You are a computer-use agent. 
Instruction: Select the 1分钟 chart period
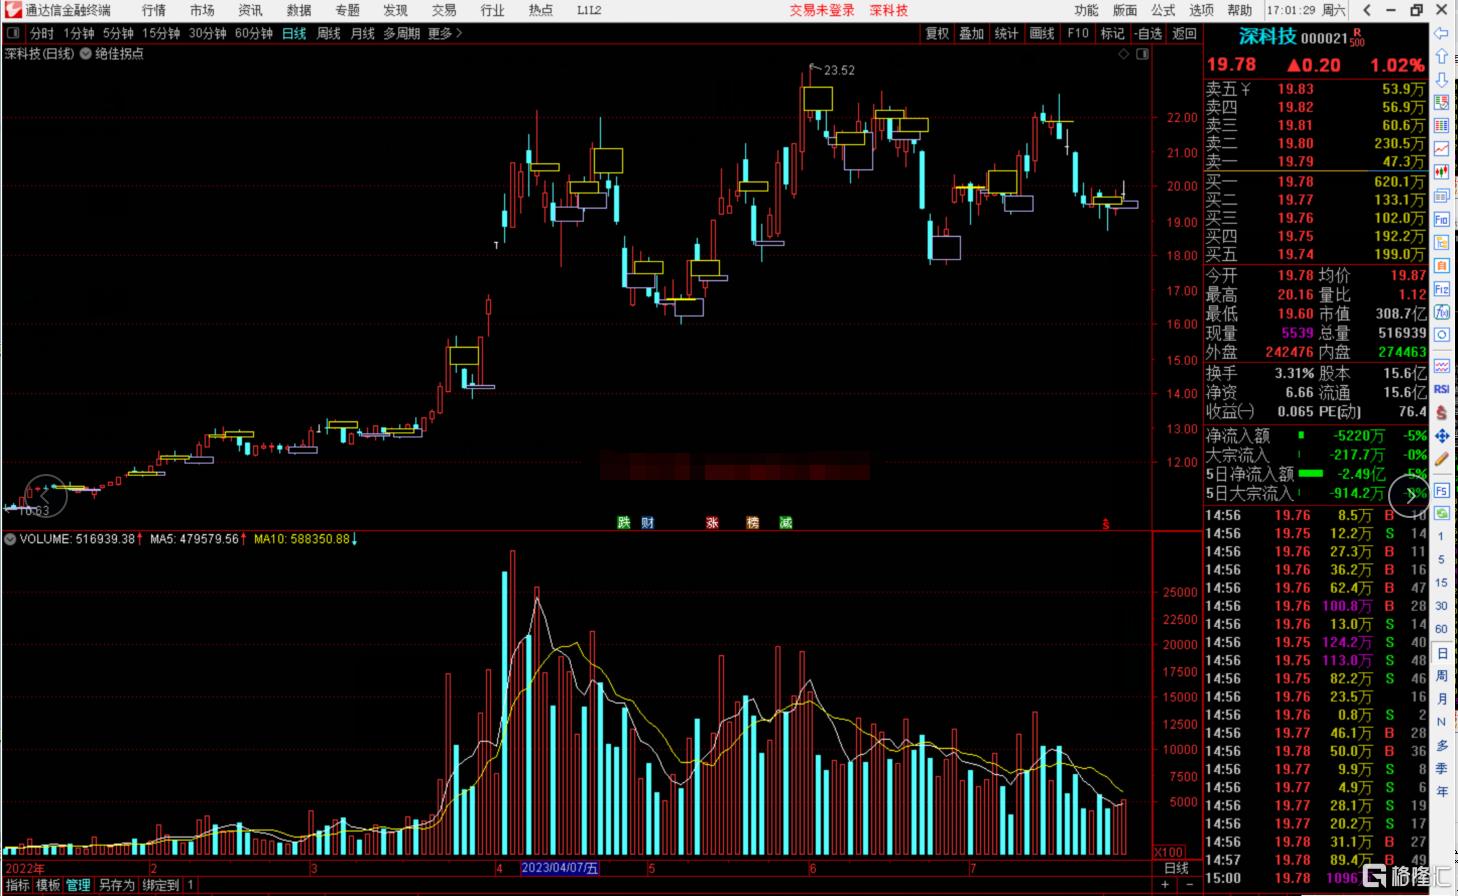pos(78,33)
